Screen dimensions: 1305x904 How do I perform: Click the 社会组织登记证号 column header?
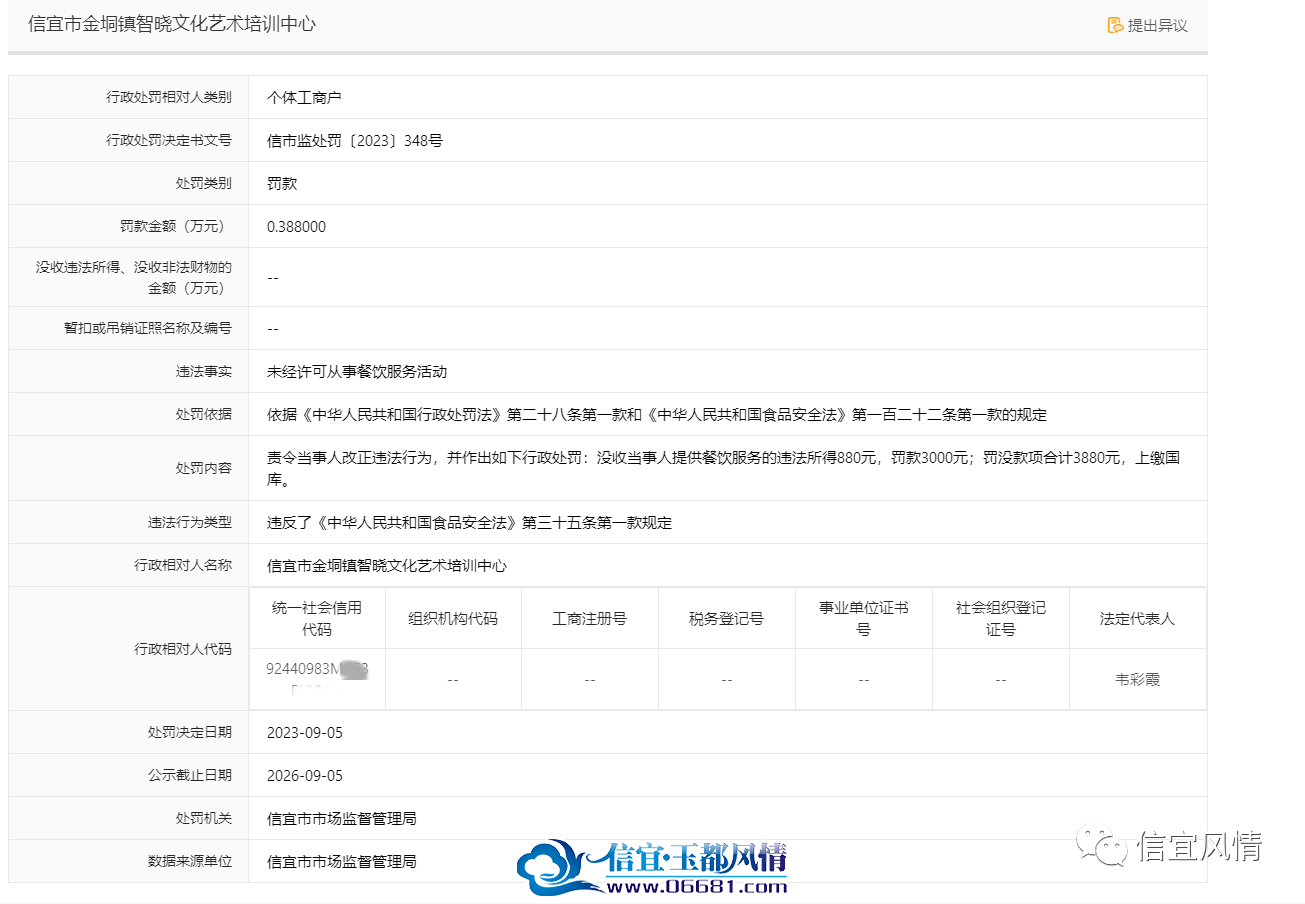click(1001, 618)
